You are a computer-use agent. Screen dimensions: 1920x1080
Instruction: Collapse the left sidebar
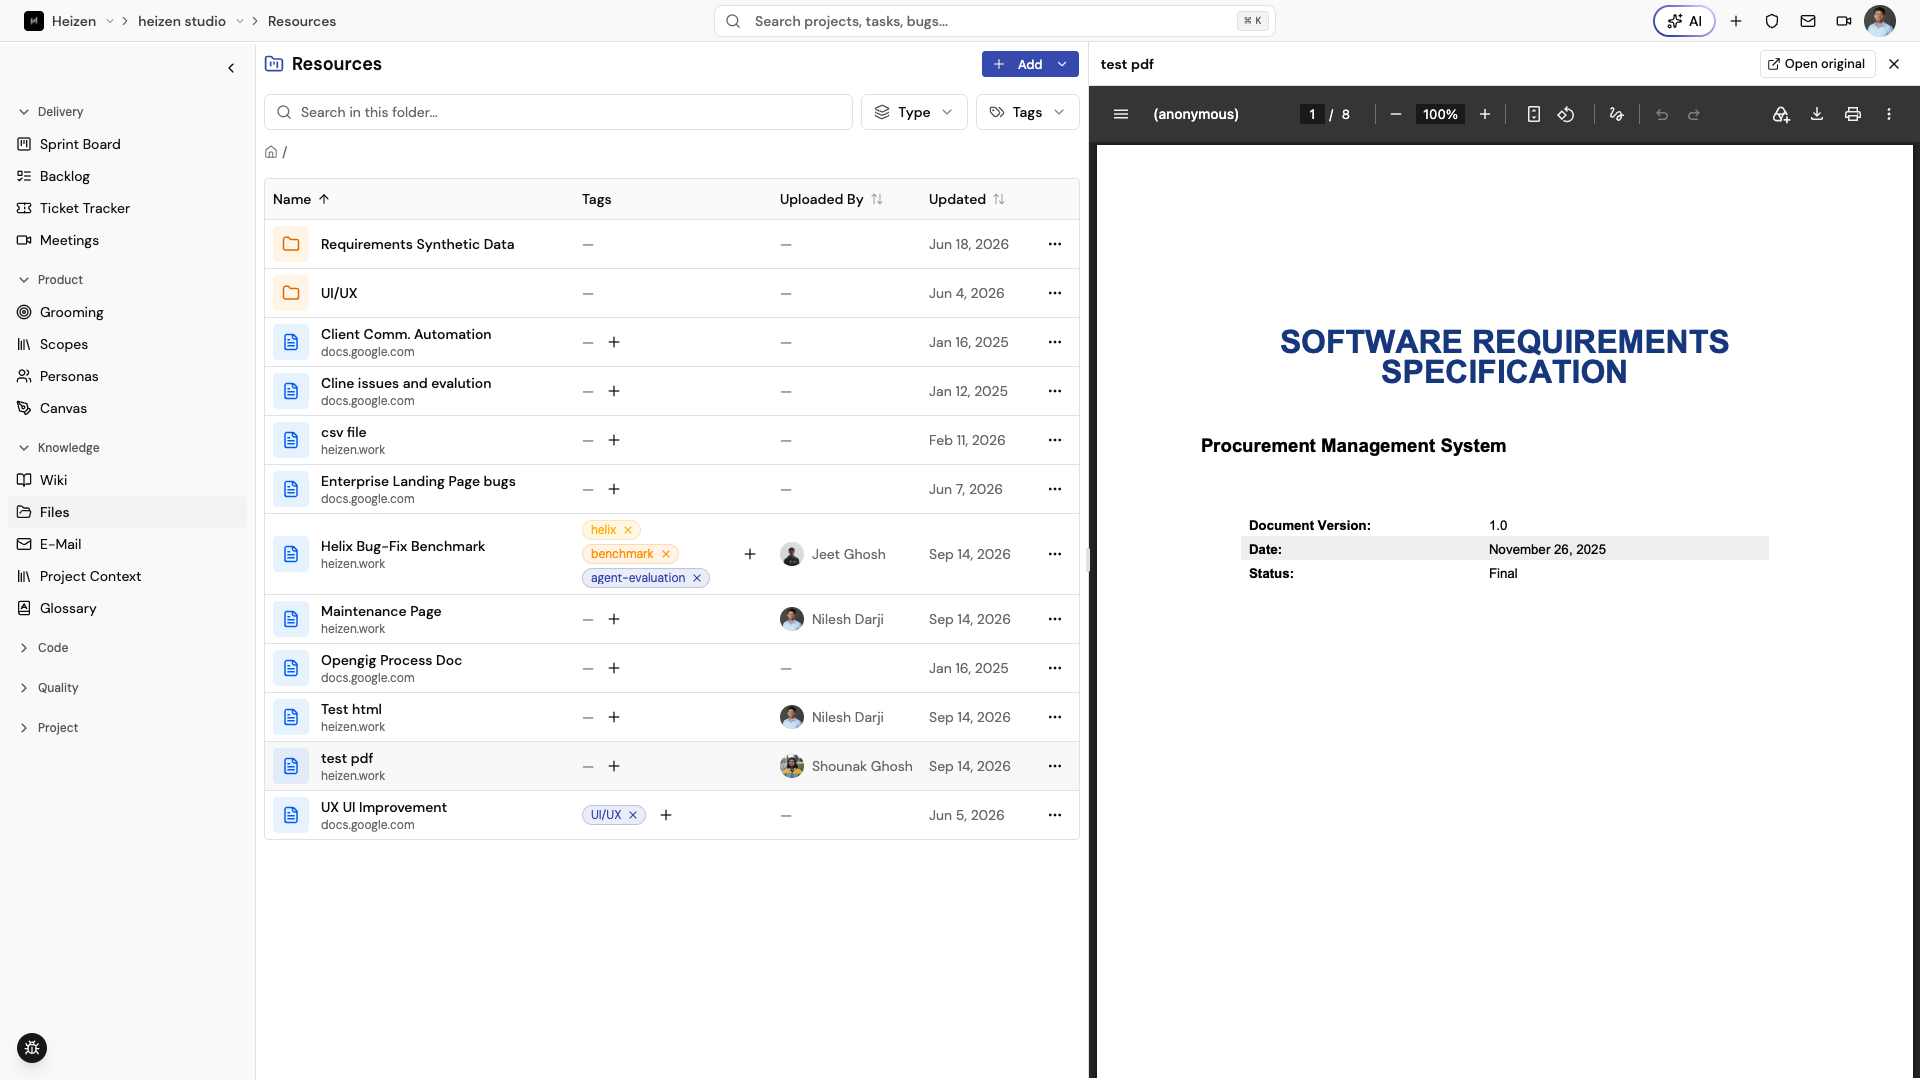[x=231, y=68]
